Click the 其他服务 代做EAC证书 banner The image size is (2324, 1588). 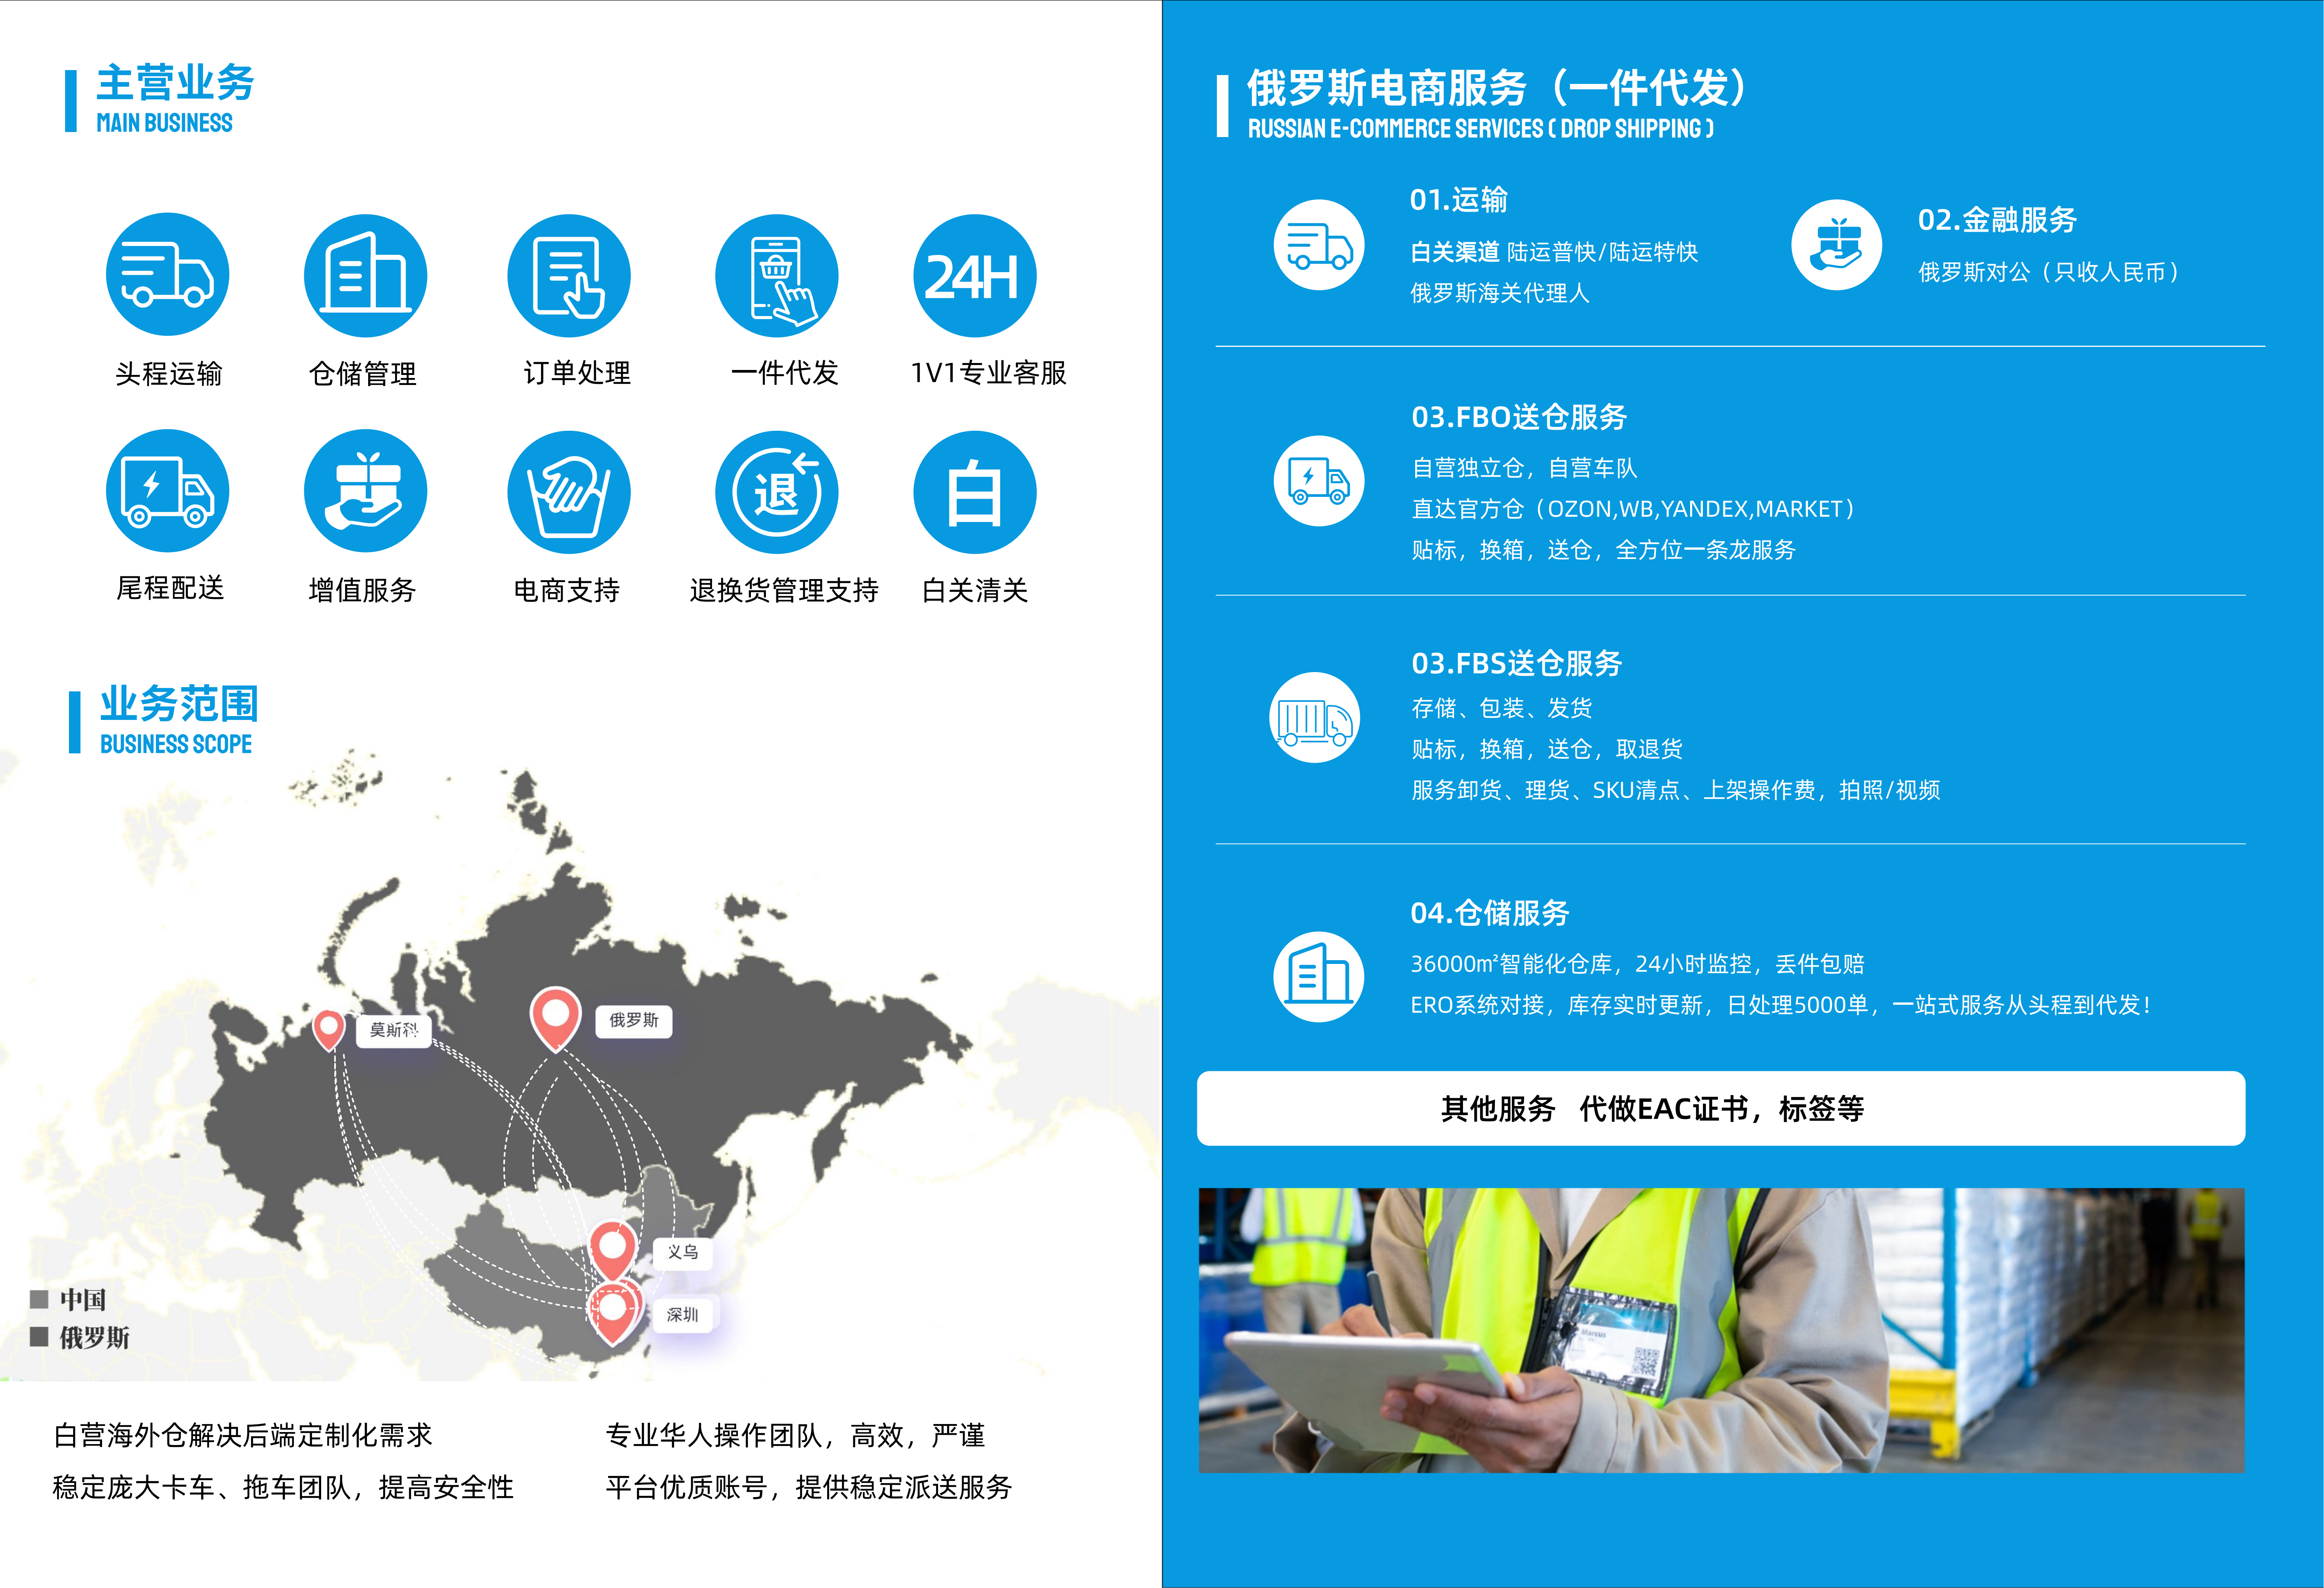[x=1720, y=1108]
